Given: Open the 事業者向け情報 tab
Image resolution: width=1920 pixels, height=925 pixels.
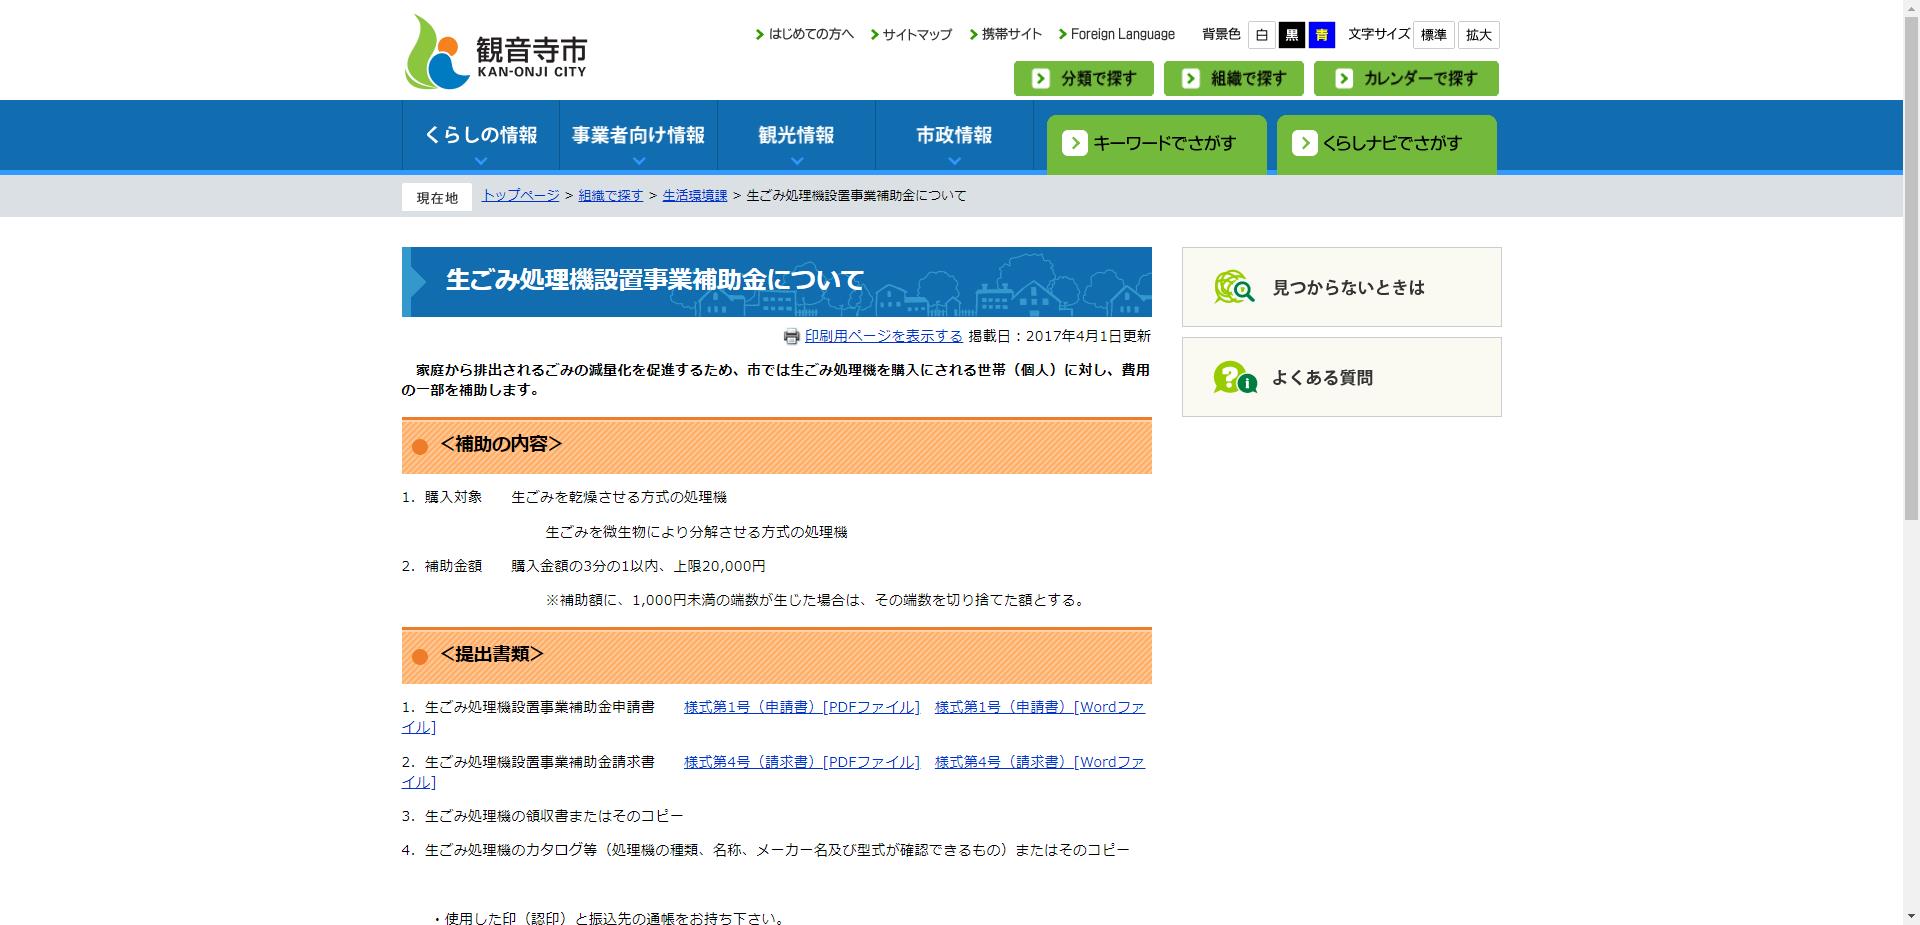Looking at the screenshot, I should (x=639, y=135).
